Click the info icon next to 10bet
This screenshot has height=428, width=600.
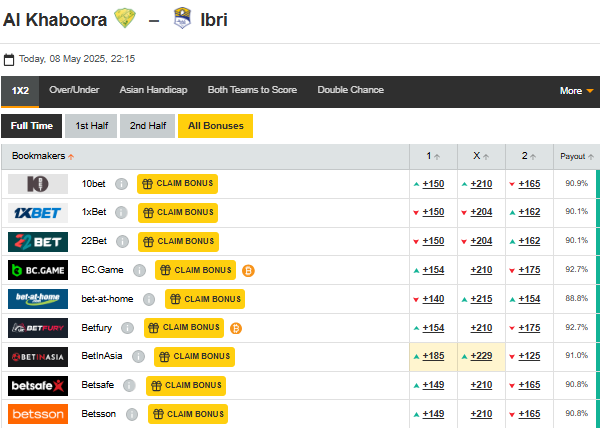(x=121, y=184)
